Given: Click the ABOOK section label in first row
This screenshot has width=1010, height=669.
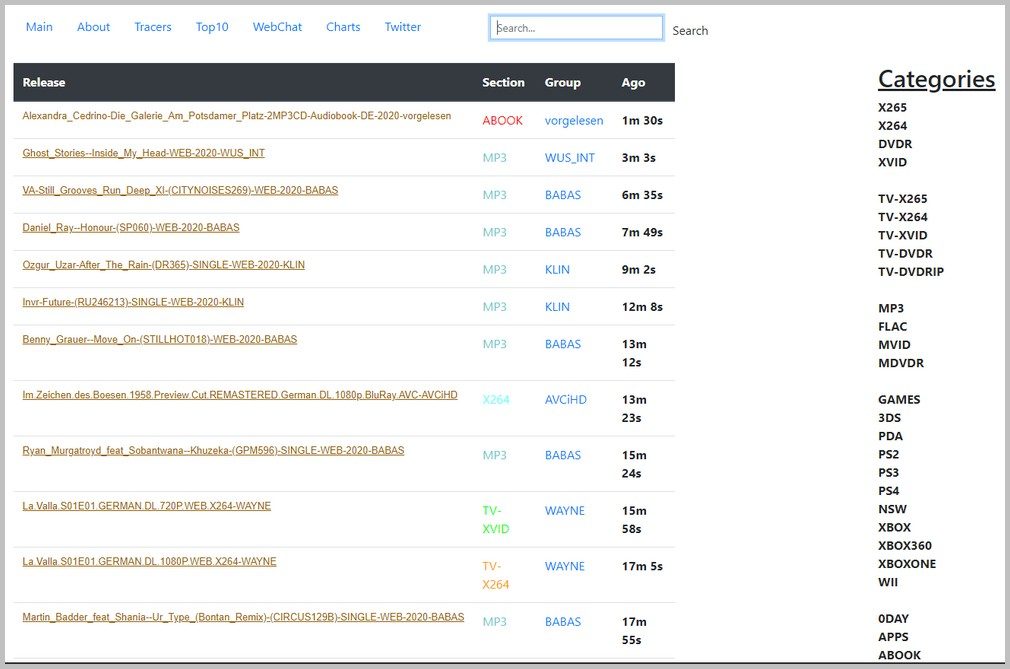Looking at the screenshot, I should coord(502,121).
